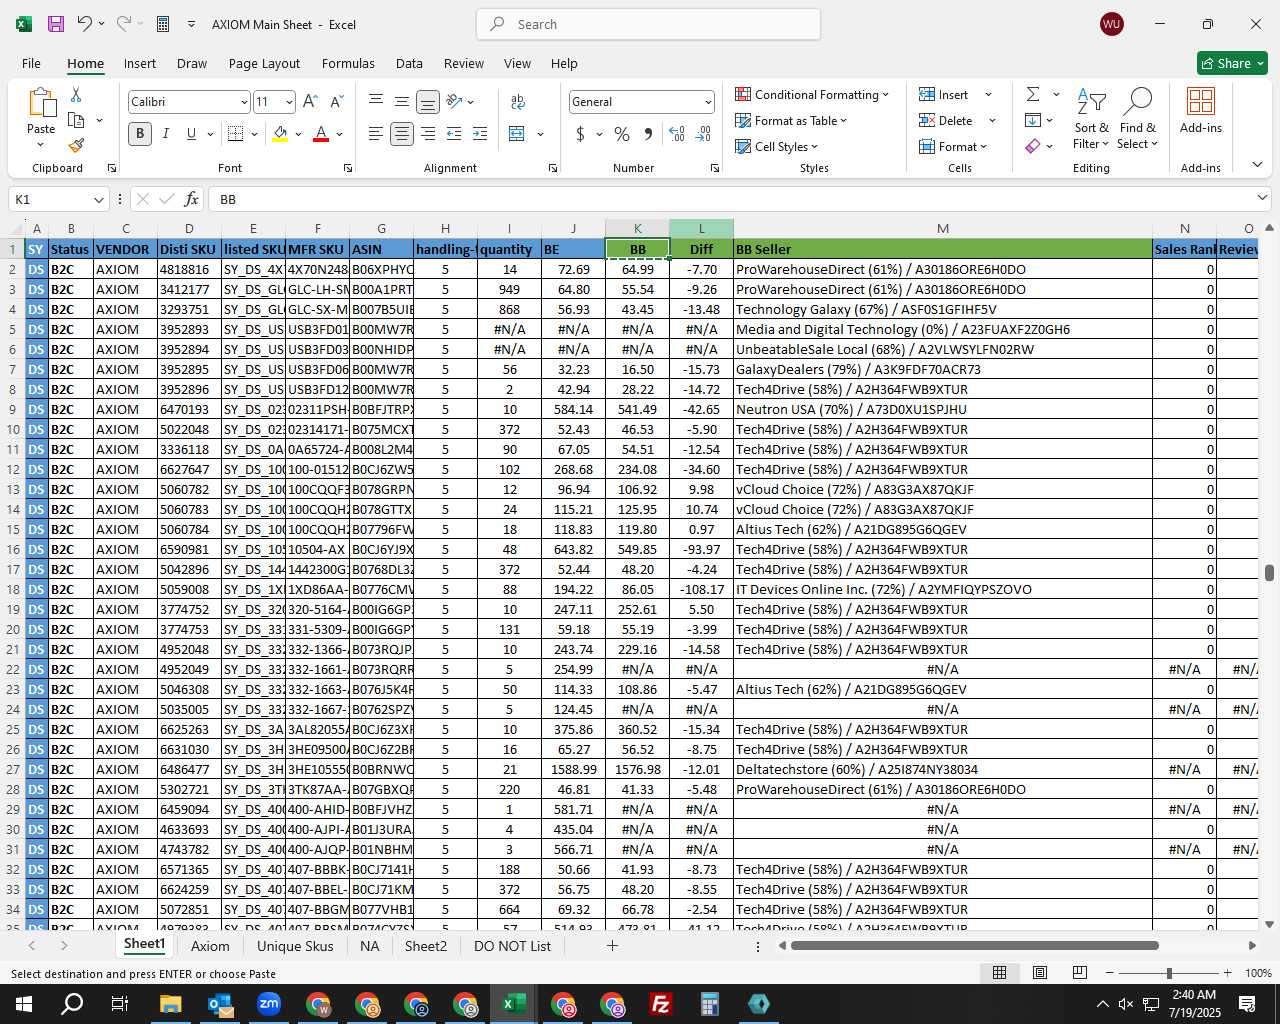This screenshot has width=1280, height=1024.
Task: Toggle Bottom Align vertical alignment
Action: 428,102
